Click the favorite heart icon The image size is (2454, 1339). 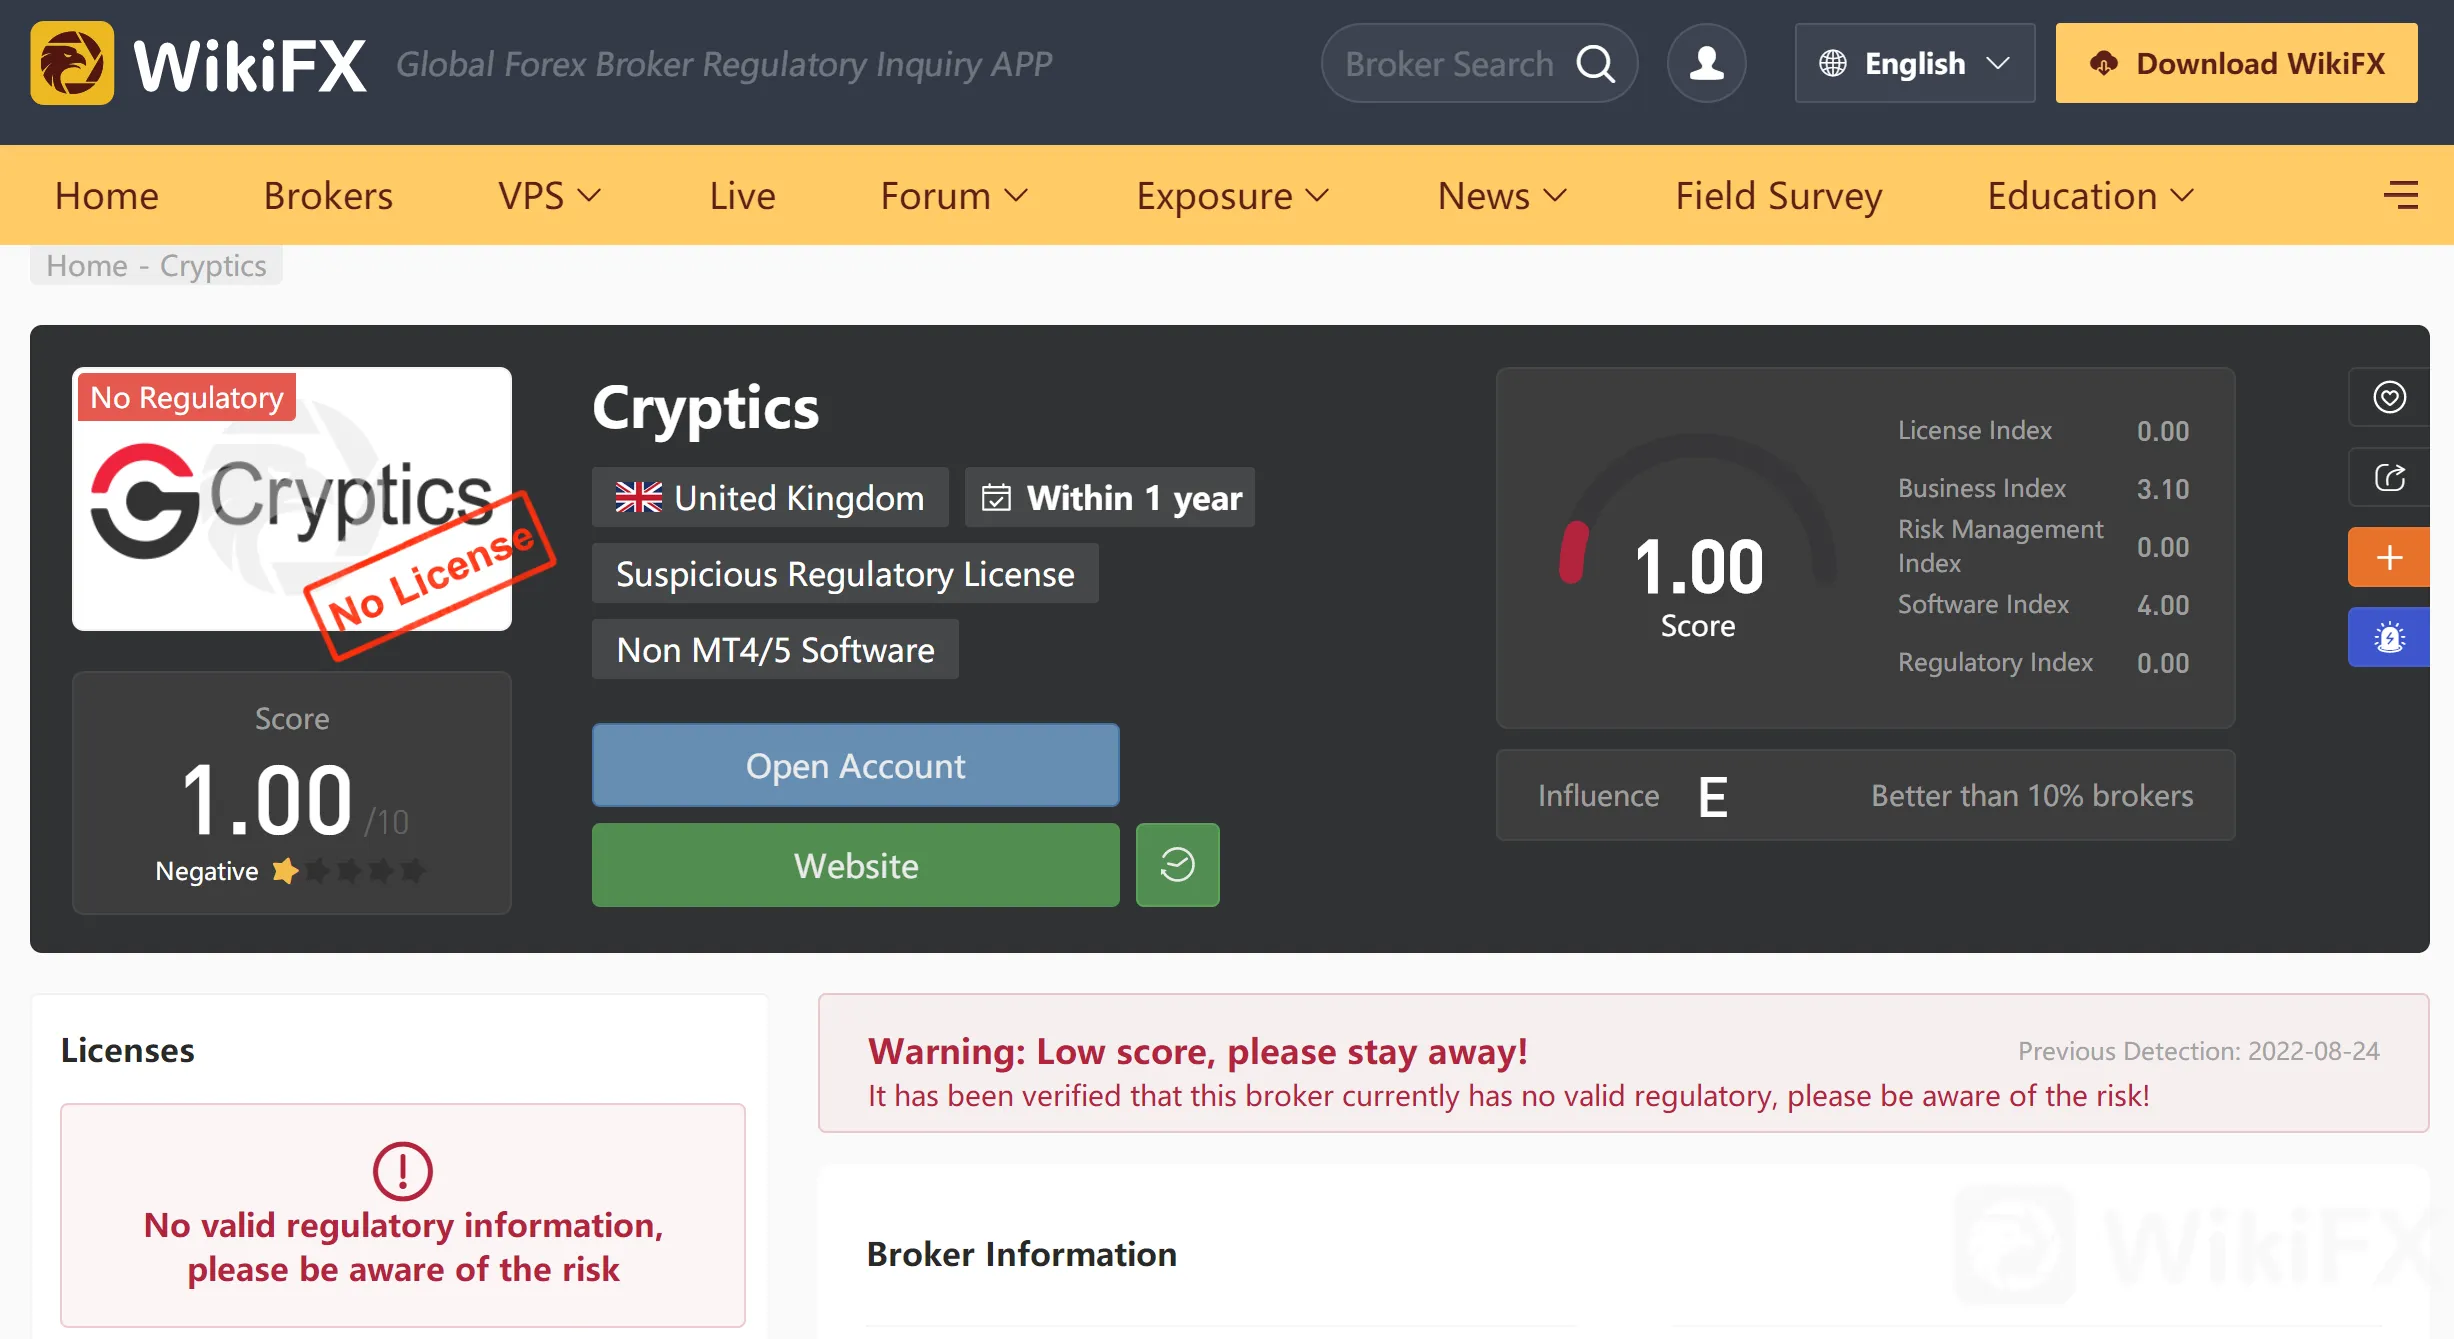point(2389,397)
